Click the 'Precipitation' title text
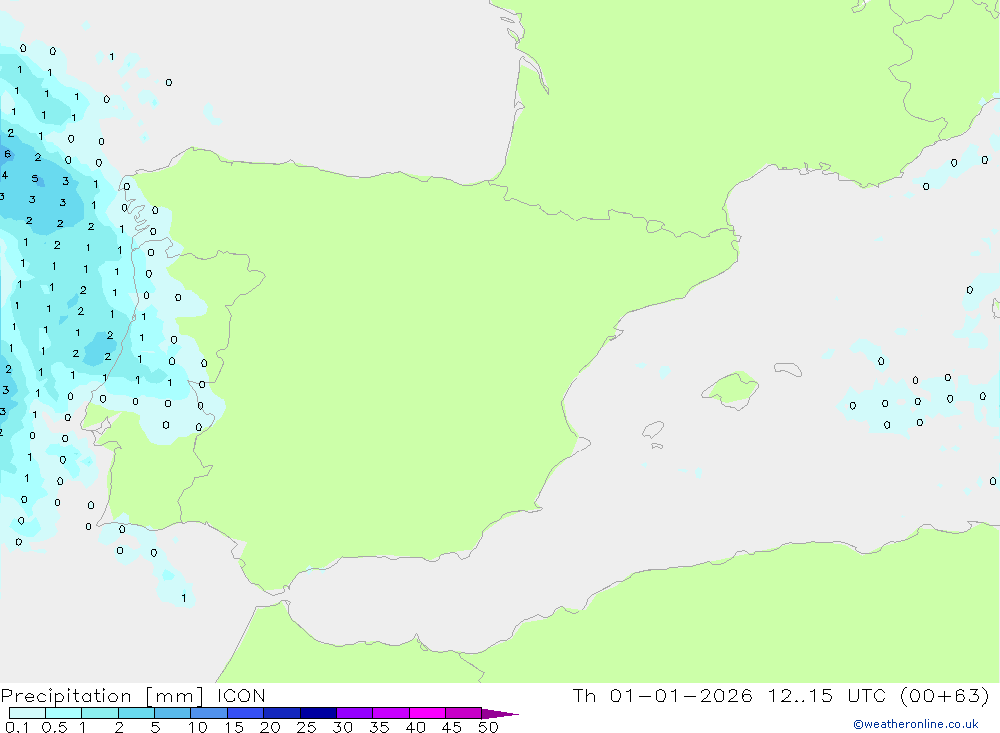This screenshot has width=1000, height=733. point(66,696)
